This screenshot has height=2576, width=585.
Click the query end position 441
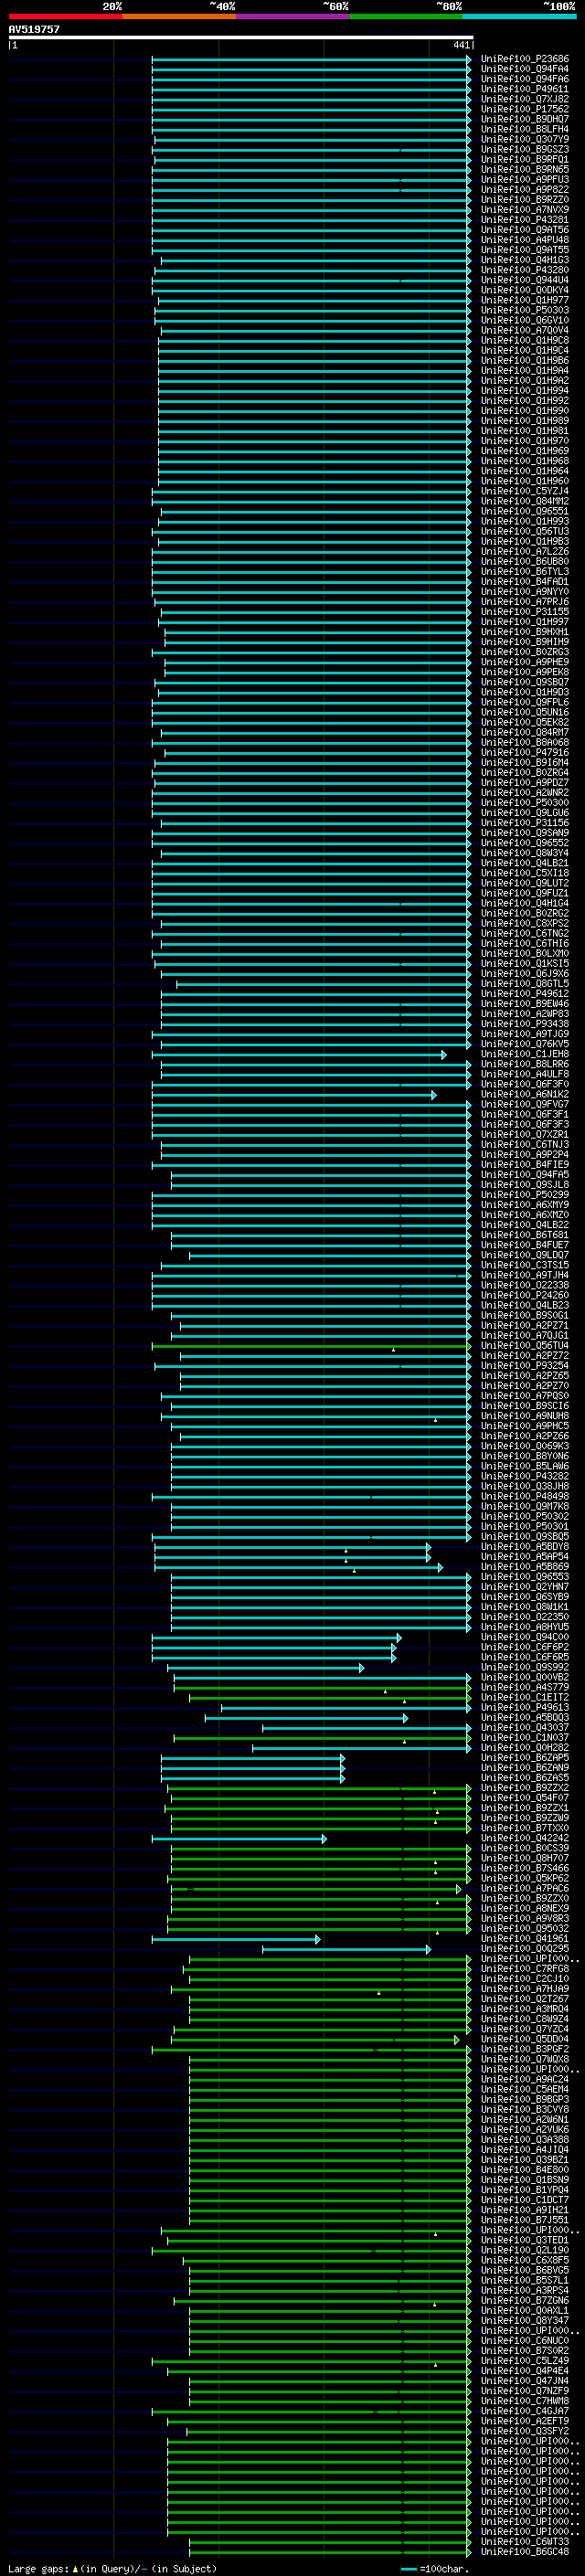pos(461,45)
